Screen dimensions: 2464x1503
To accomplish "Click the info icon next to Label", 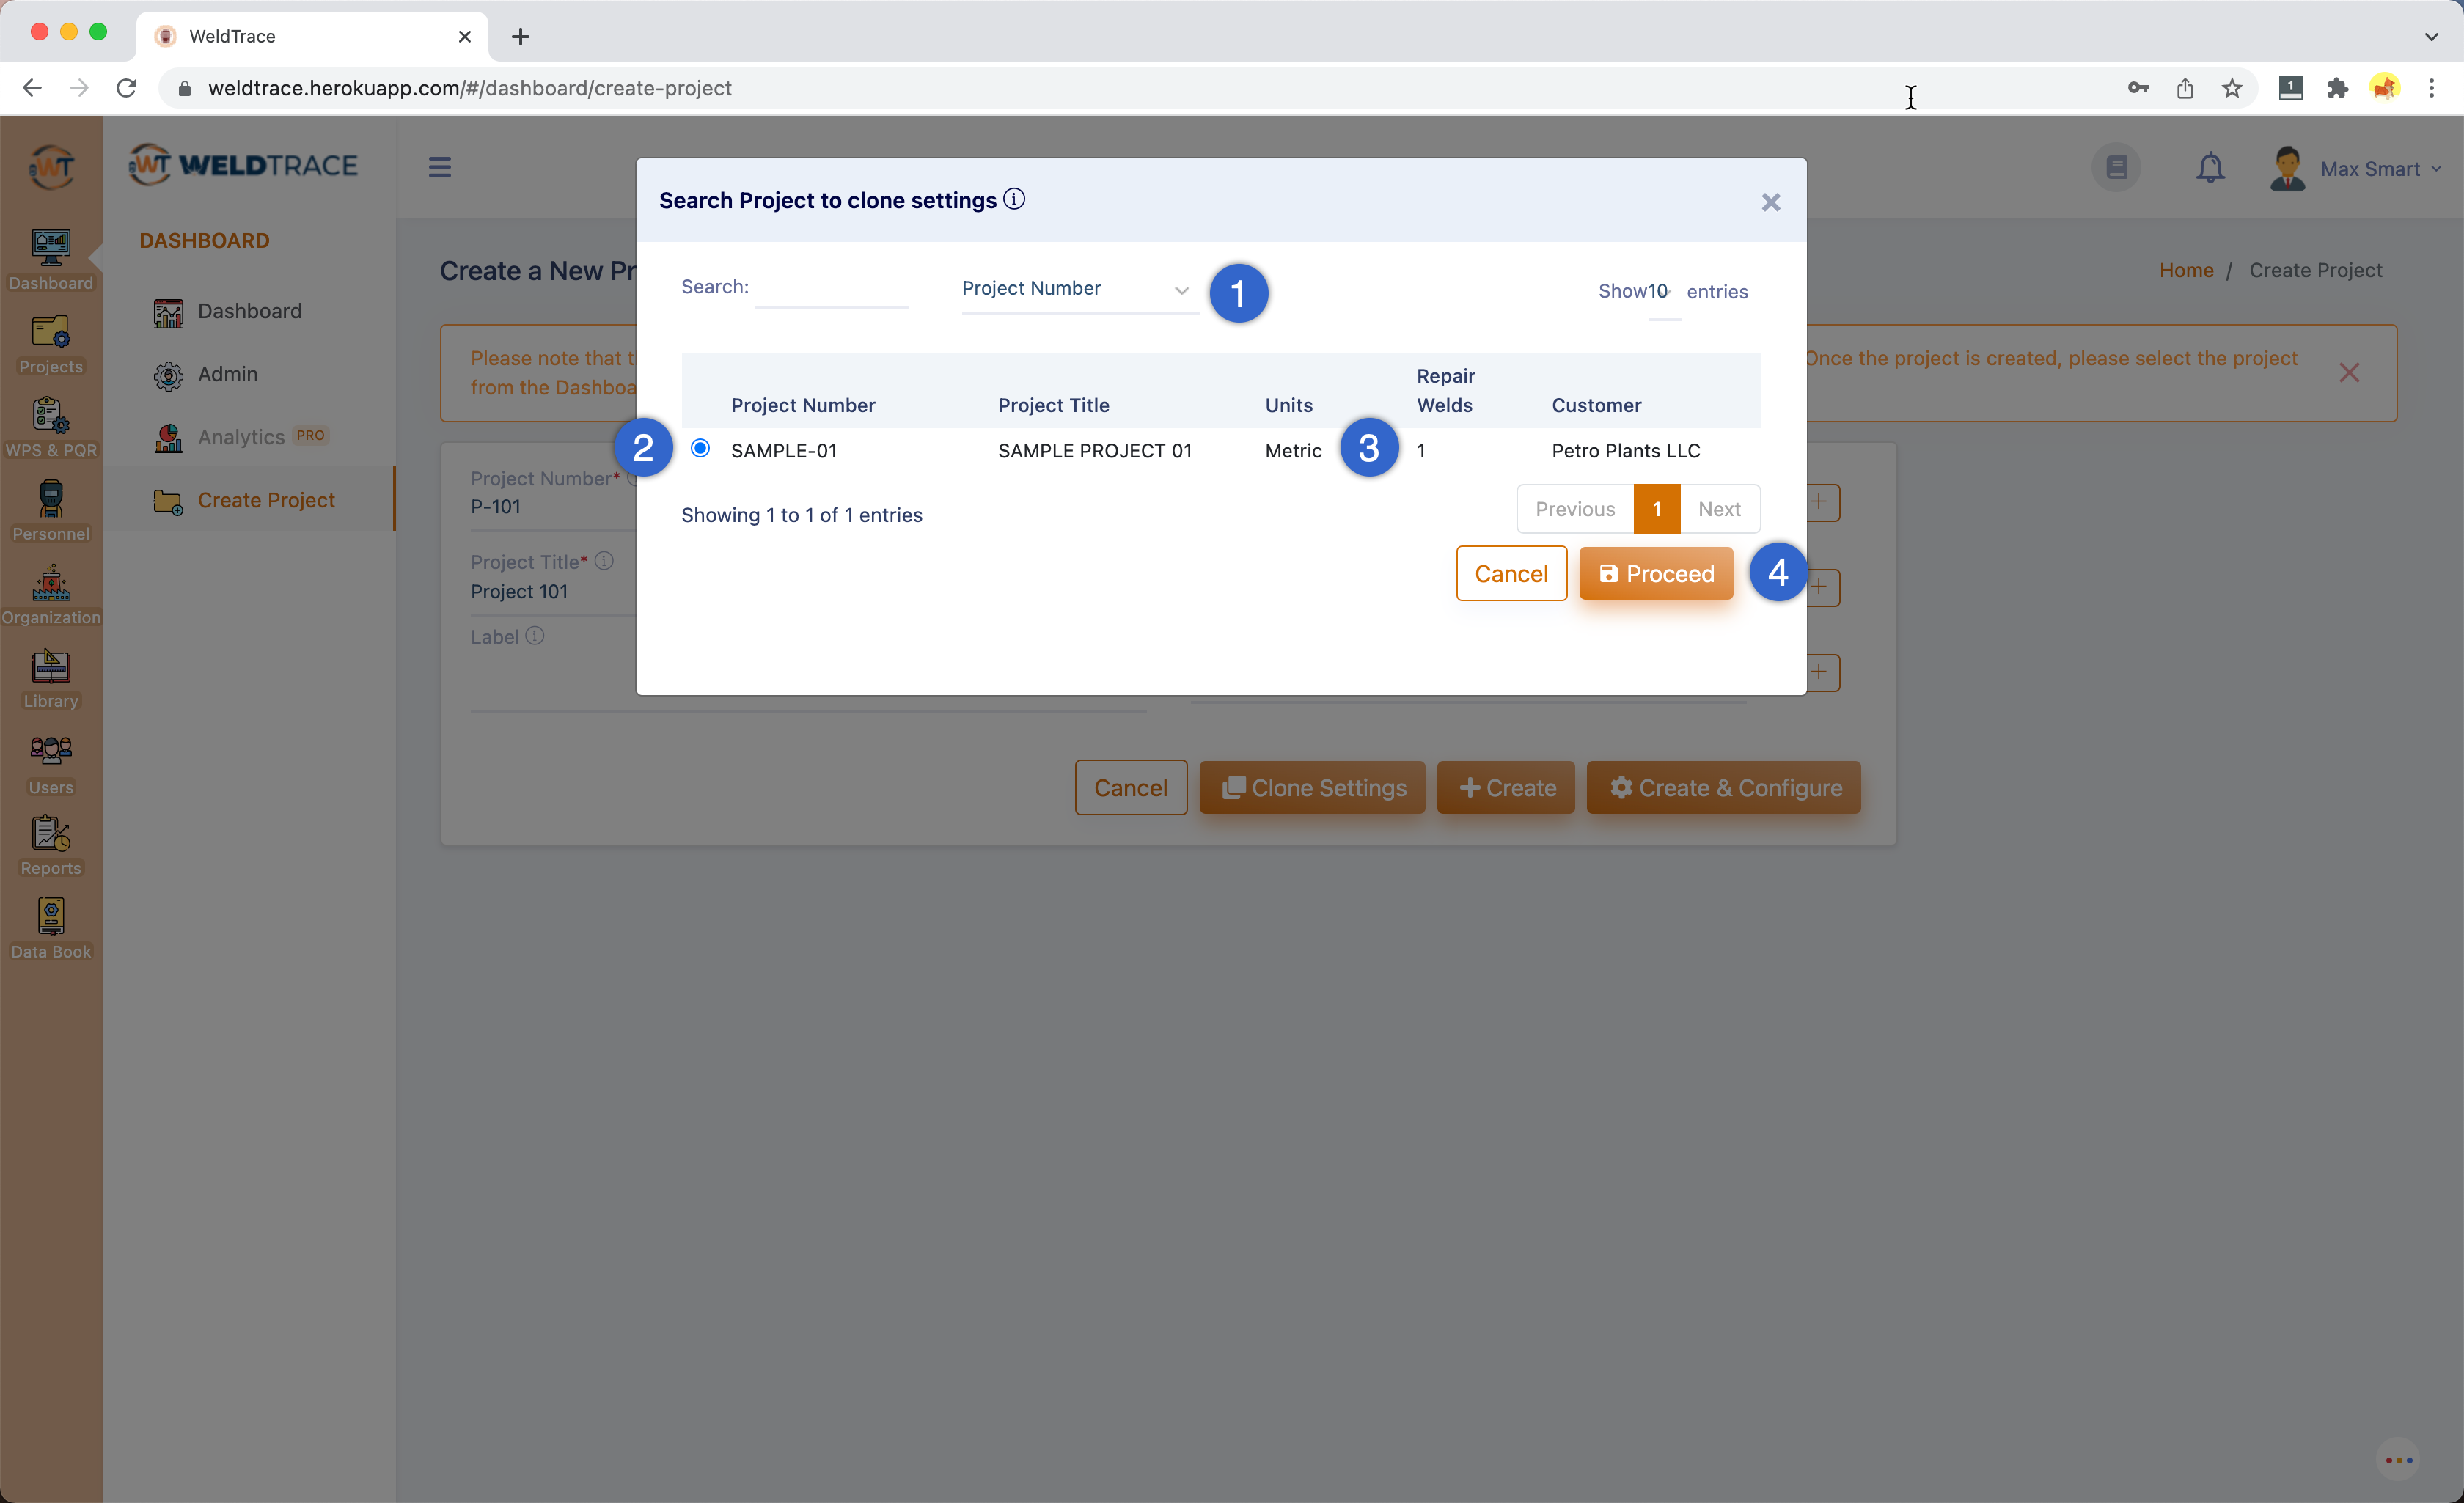I will point(535,636).
